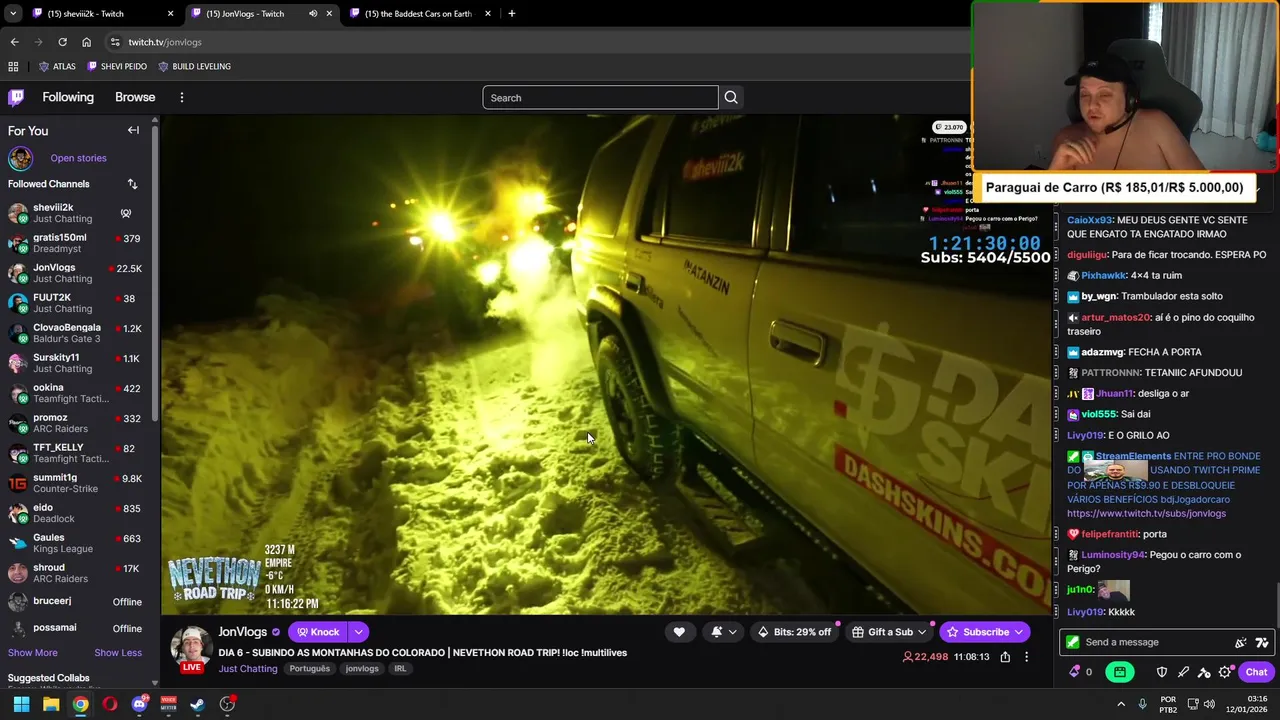Viewport: 1280px width, 720px height.
Task: Open a new browser tab
Action: click(512, 14)
